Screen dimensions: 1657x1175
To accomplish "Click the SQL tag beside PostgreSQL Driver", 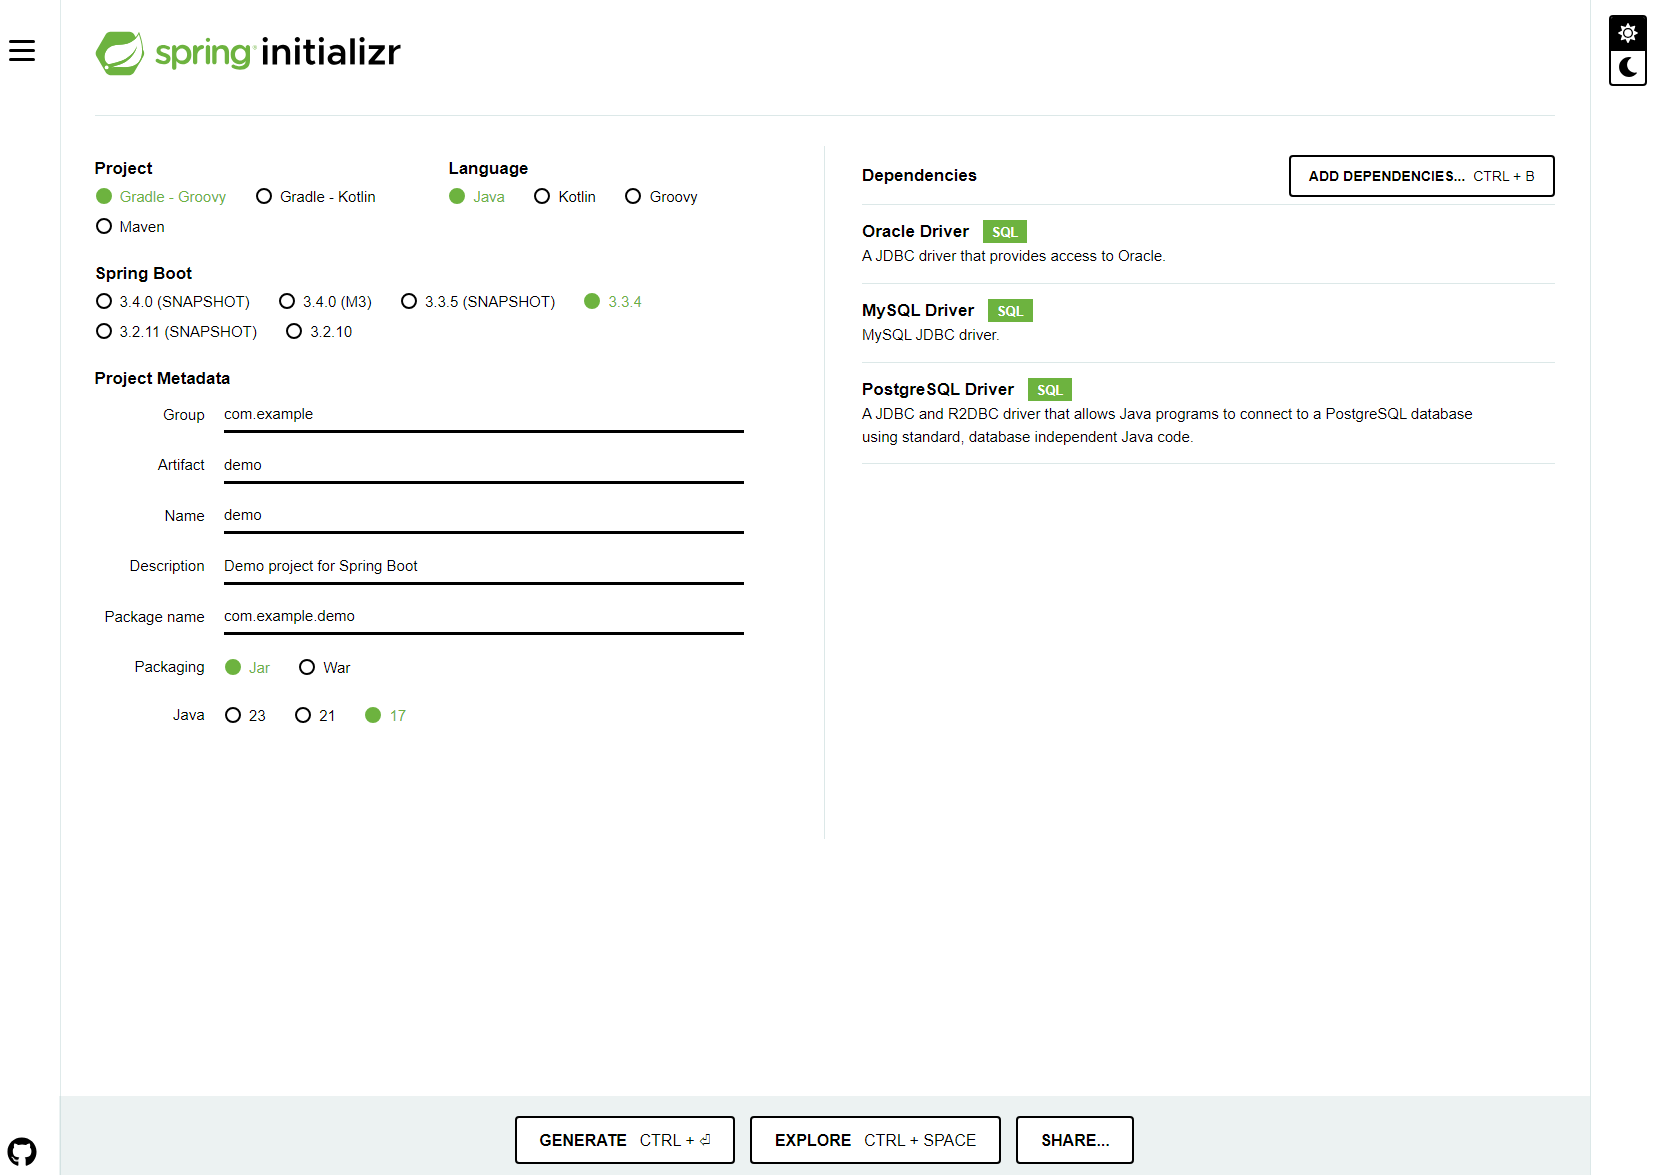I will [x=1050, y=390].
